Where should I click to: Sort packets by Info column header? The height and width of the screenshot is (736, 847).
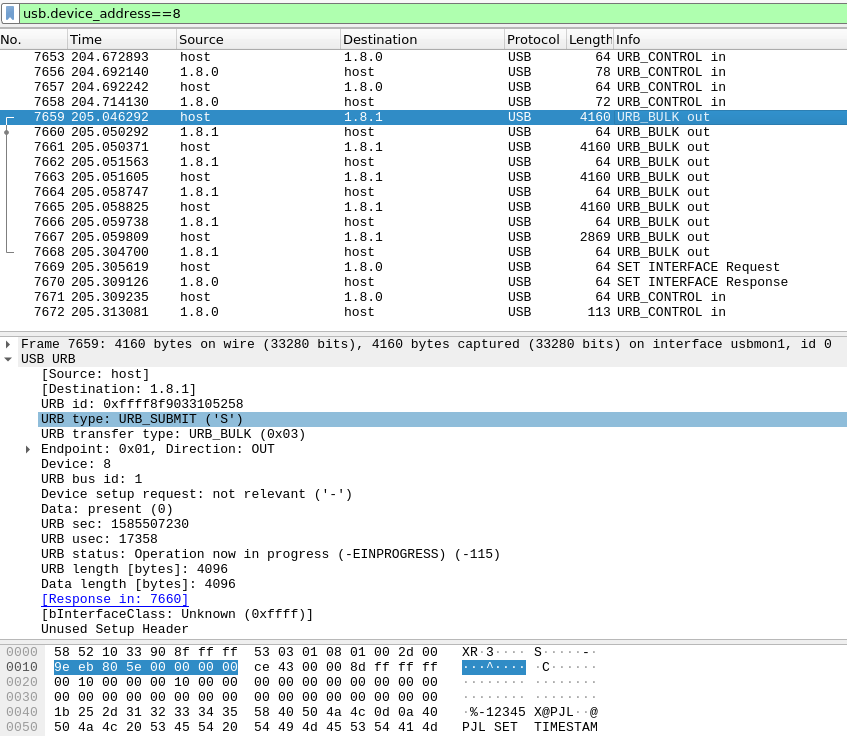tap(730, 39)
